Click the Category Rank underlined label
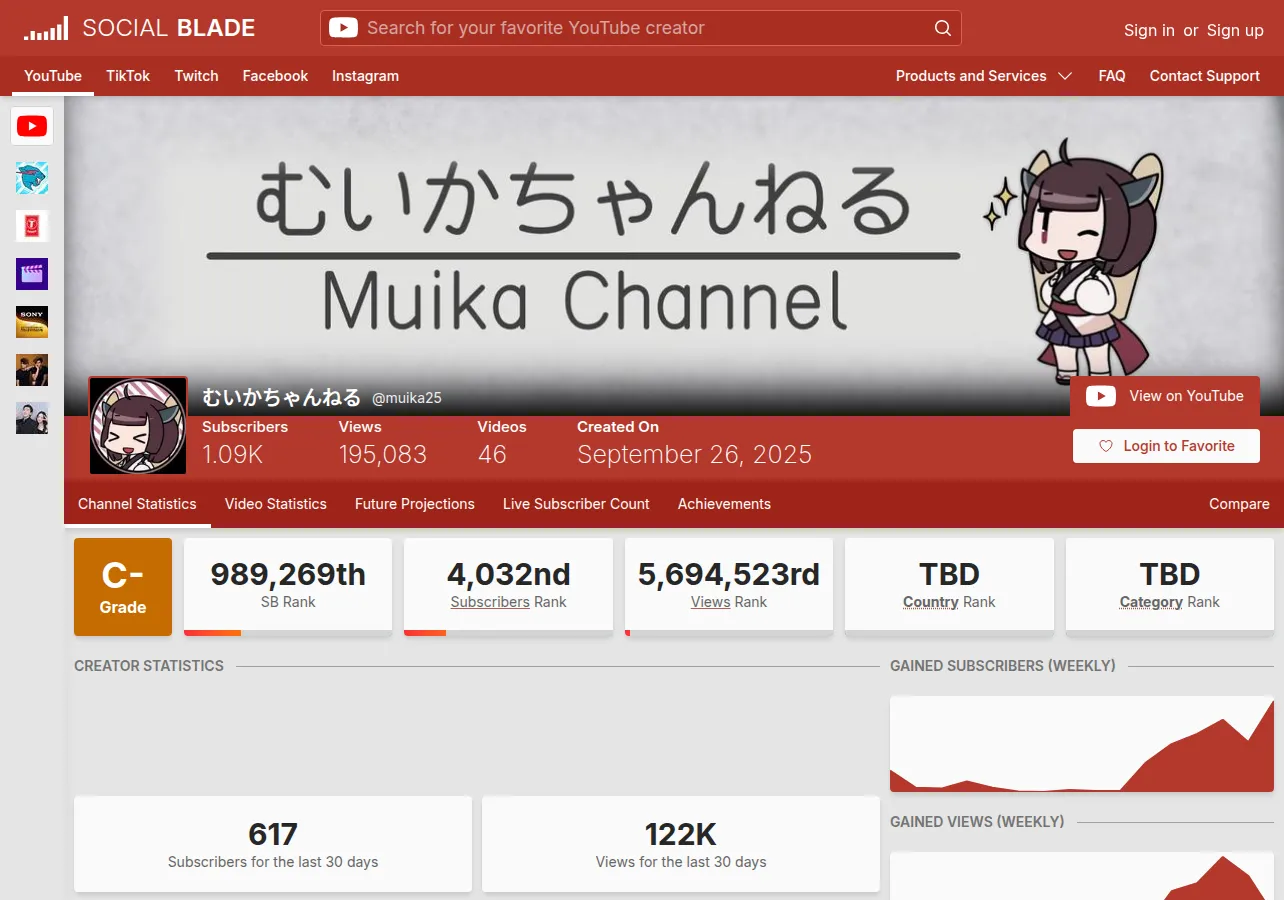Screen dimensions: 1284x900 [x=1152, y=602]
